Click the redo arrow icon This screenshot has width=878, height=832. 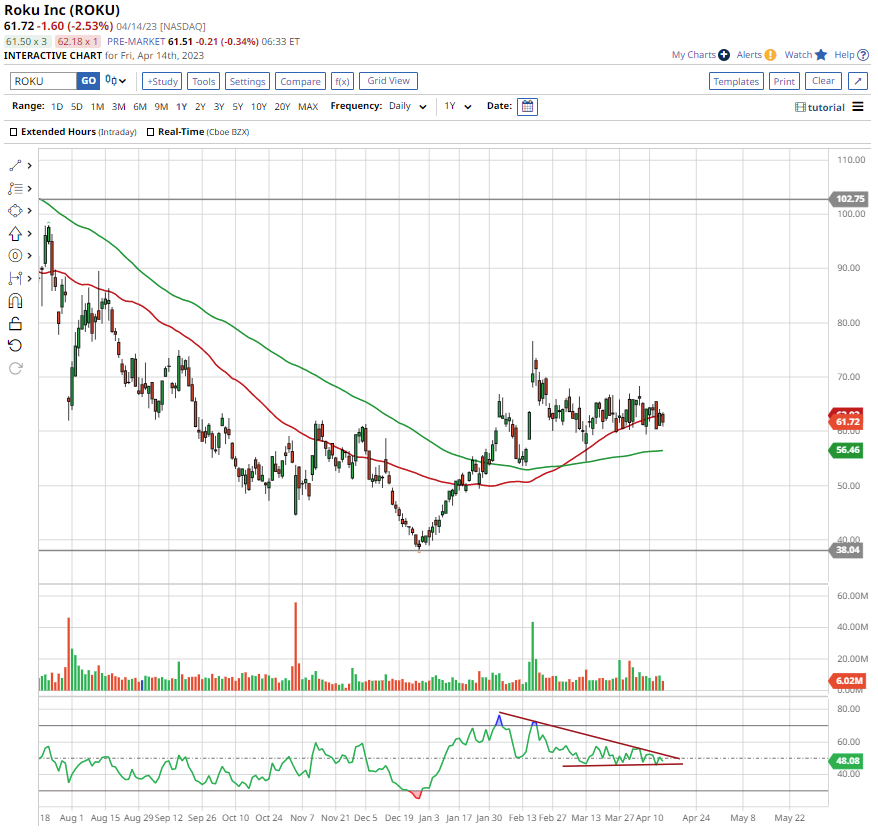pos(15,368)
